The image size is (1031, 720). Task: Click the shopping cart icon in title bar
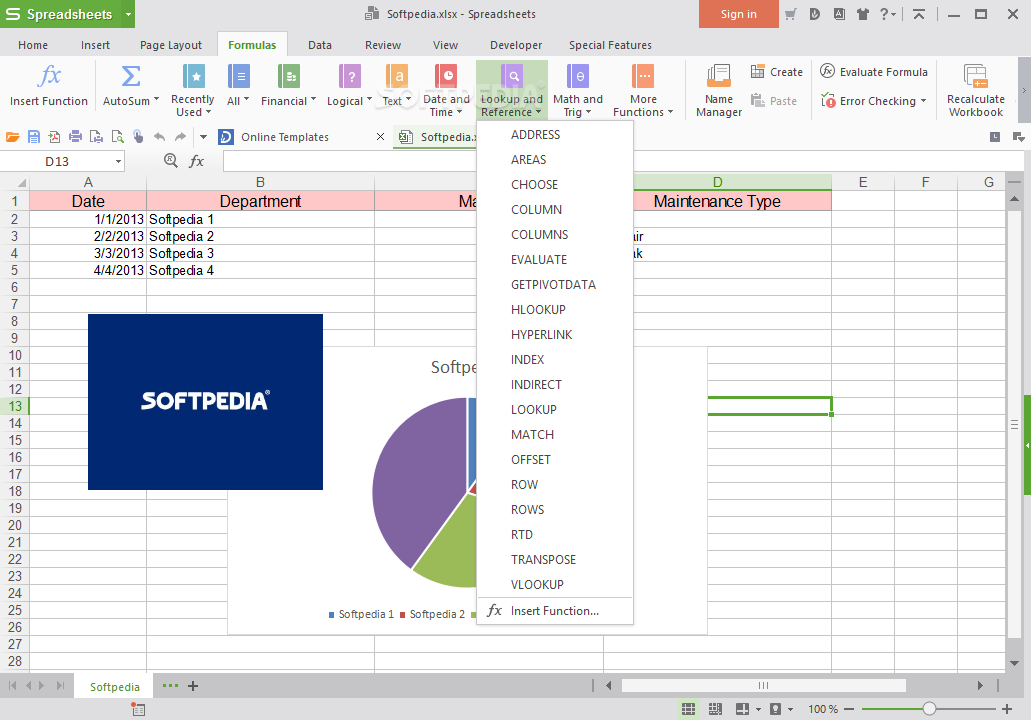(790, 14)
